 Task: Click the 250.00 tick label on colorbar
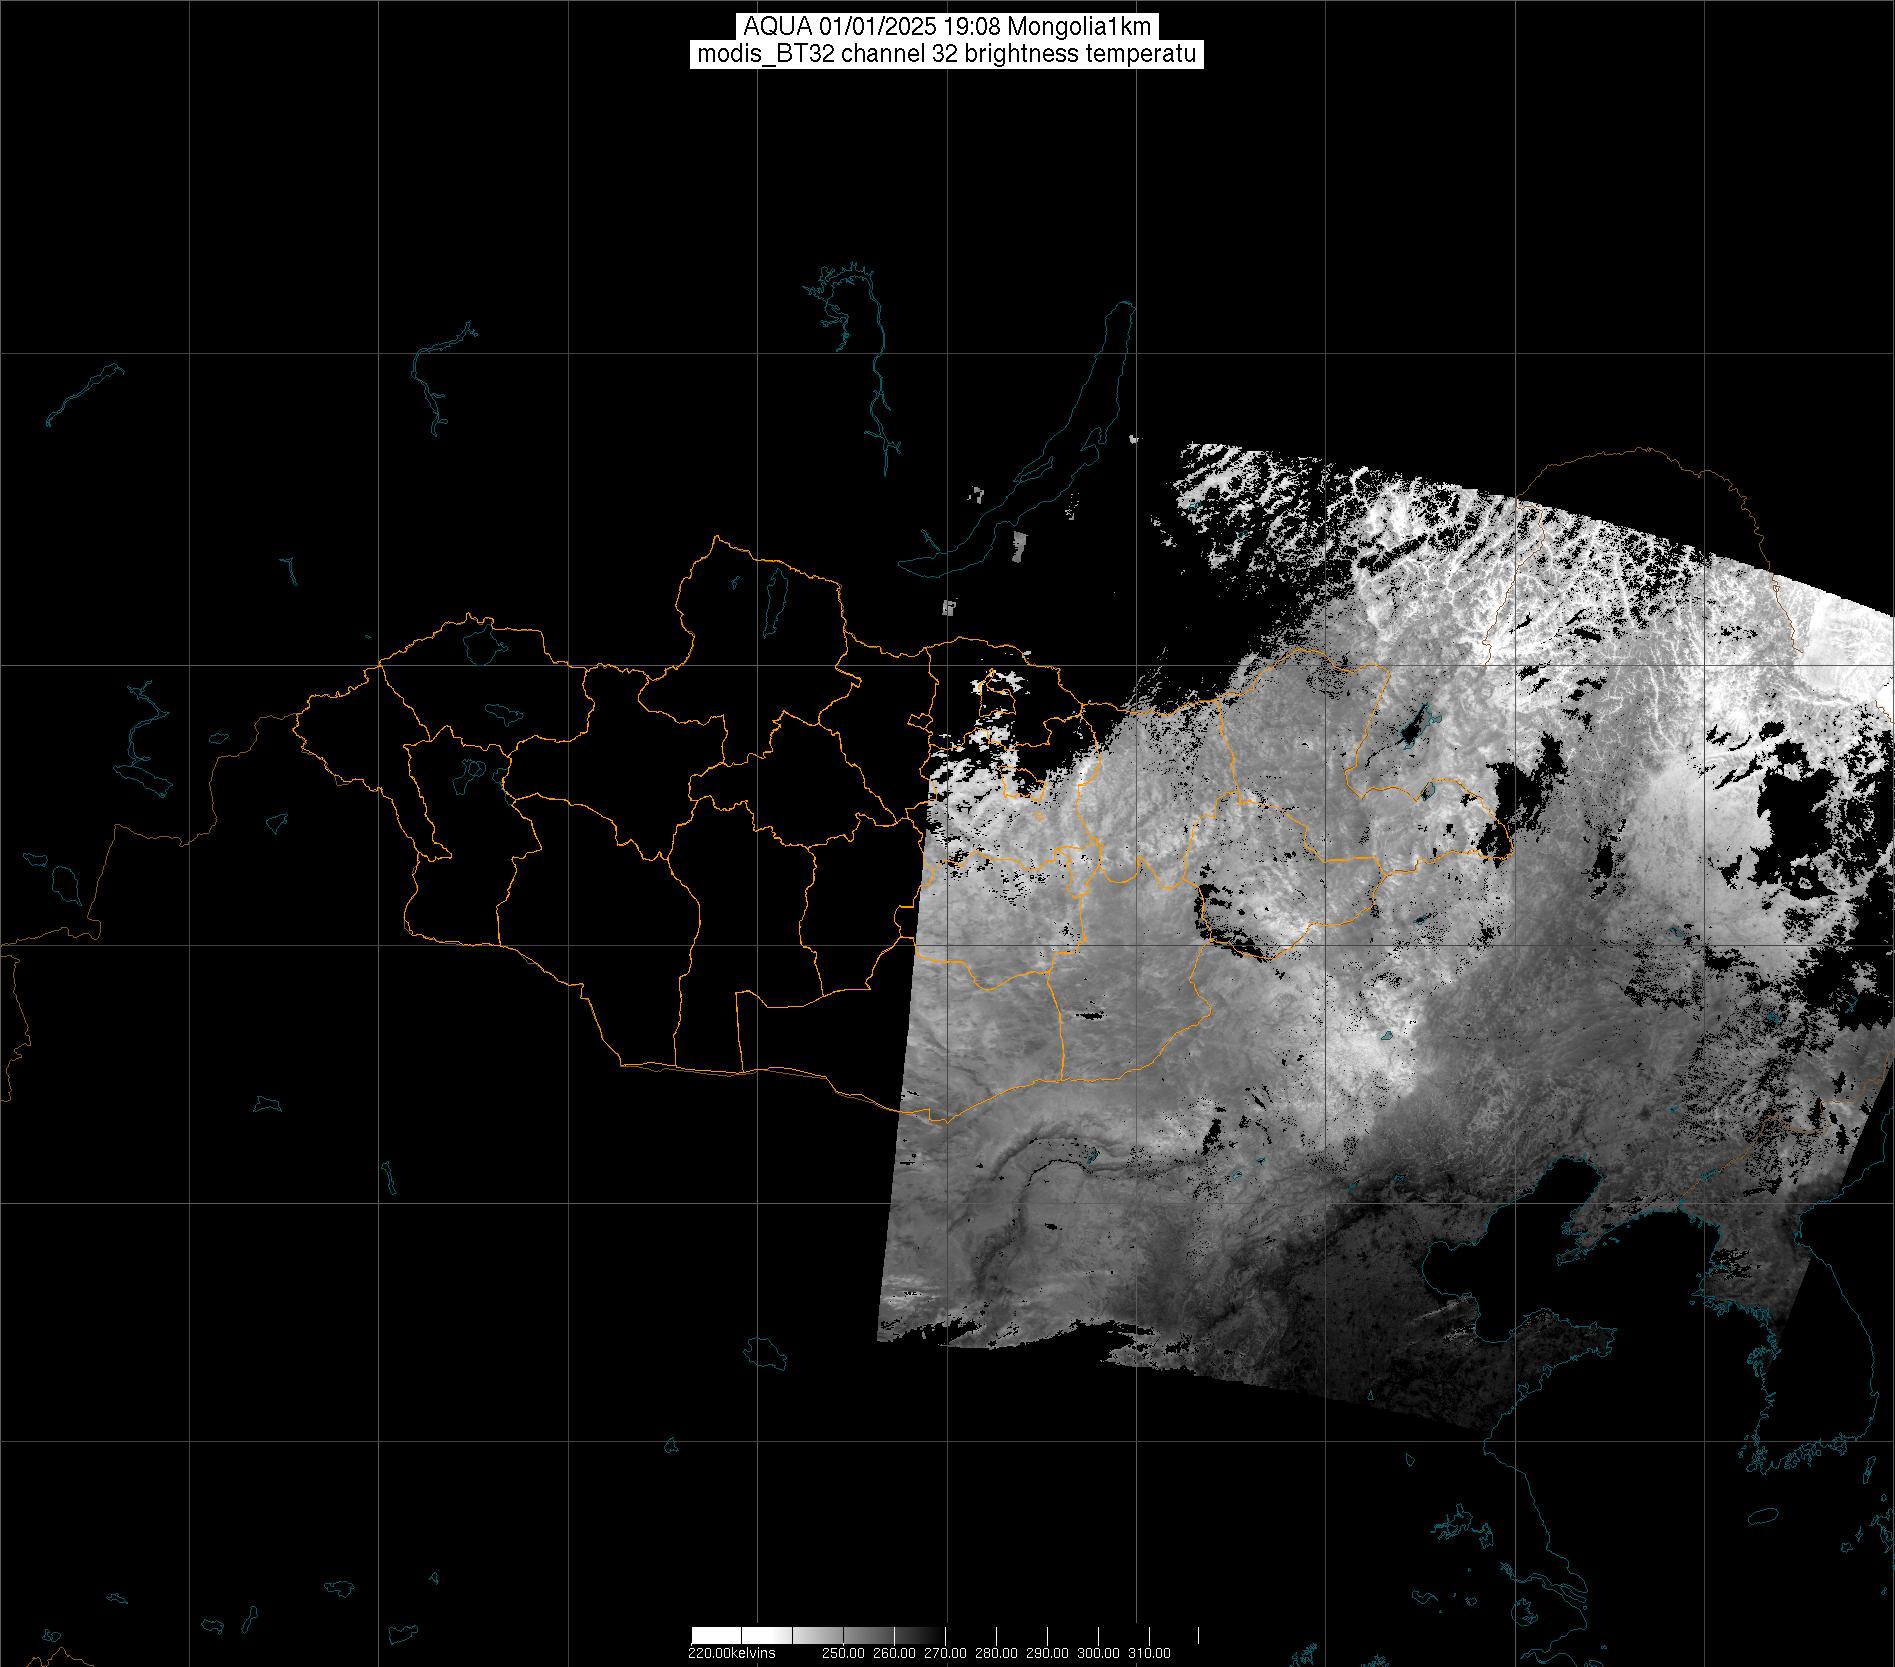[843, 1653]
